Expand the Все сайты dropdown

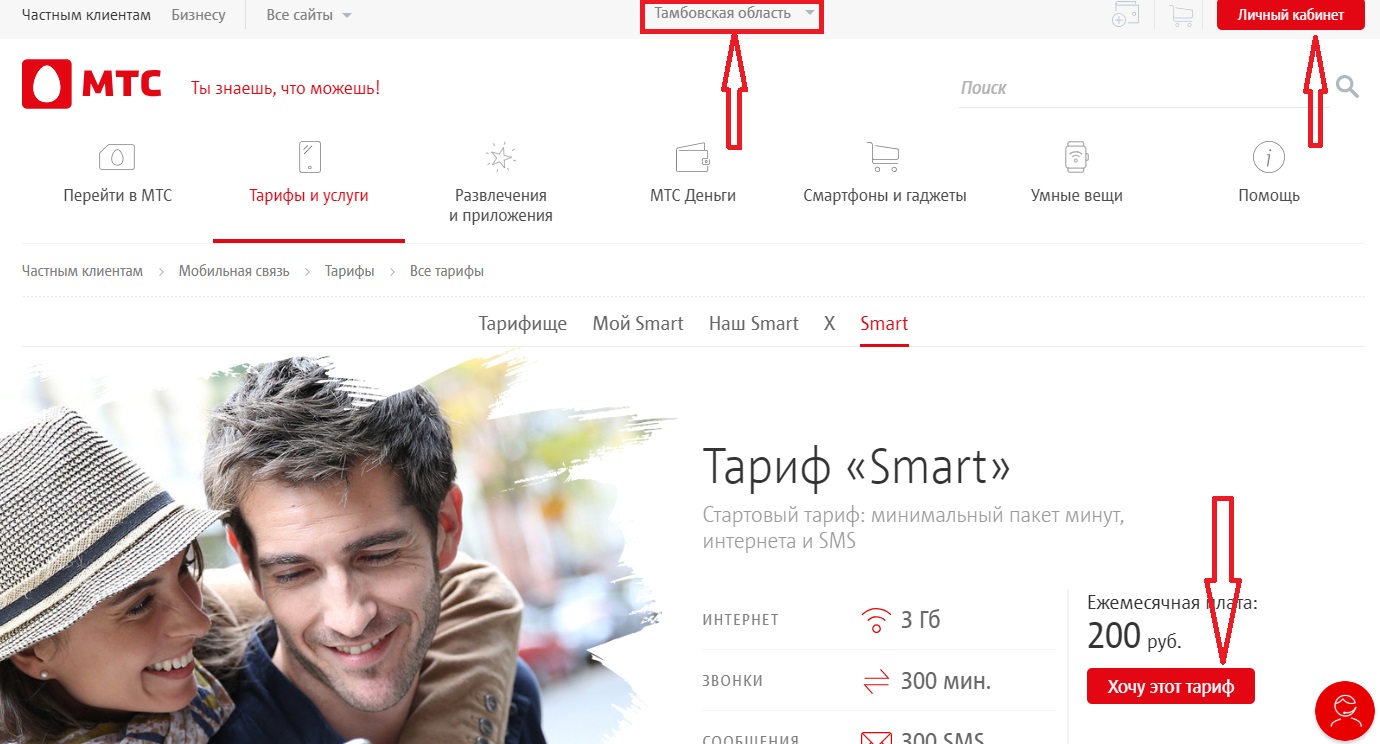tap(309, 15)
